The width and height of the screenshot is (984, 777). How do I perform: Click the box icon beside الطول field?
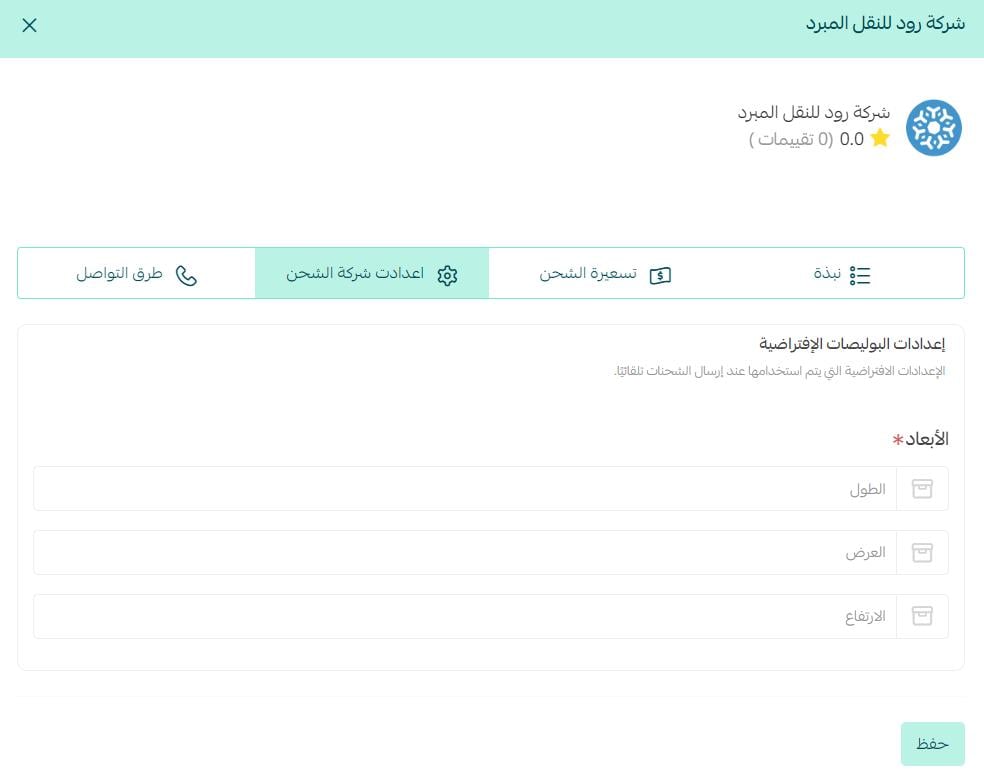(922, 489)
